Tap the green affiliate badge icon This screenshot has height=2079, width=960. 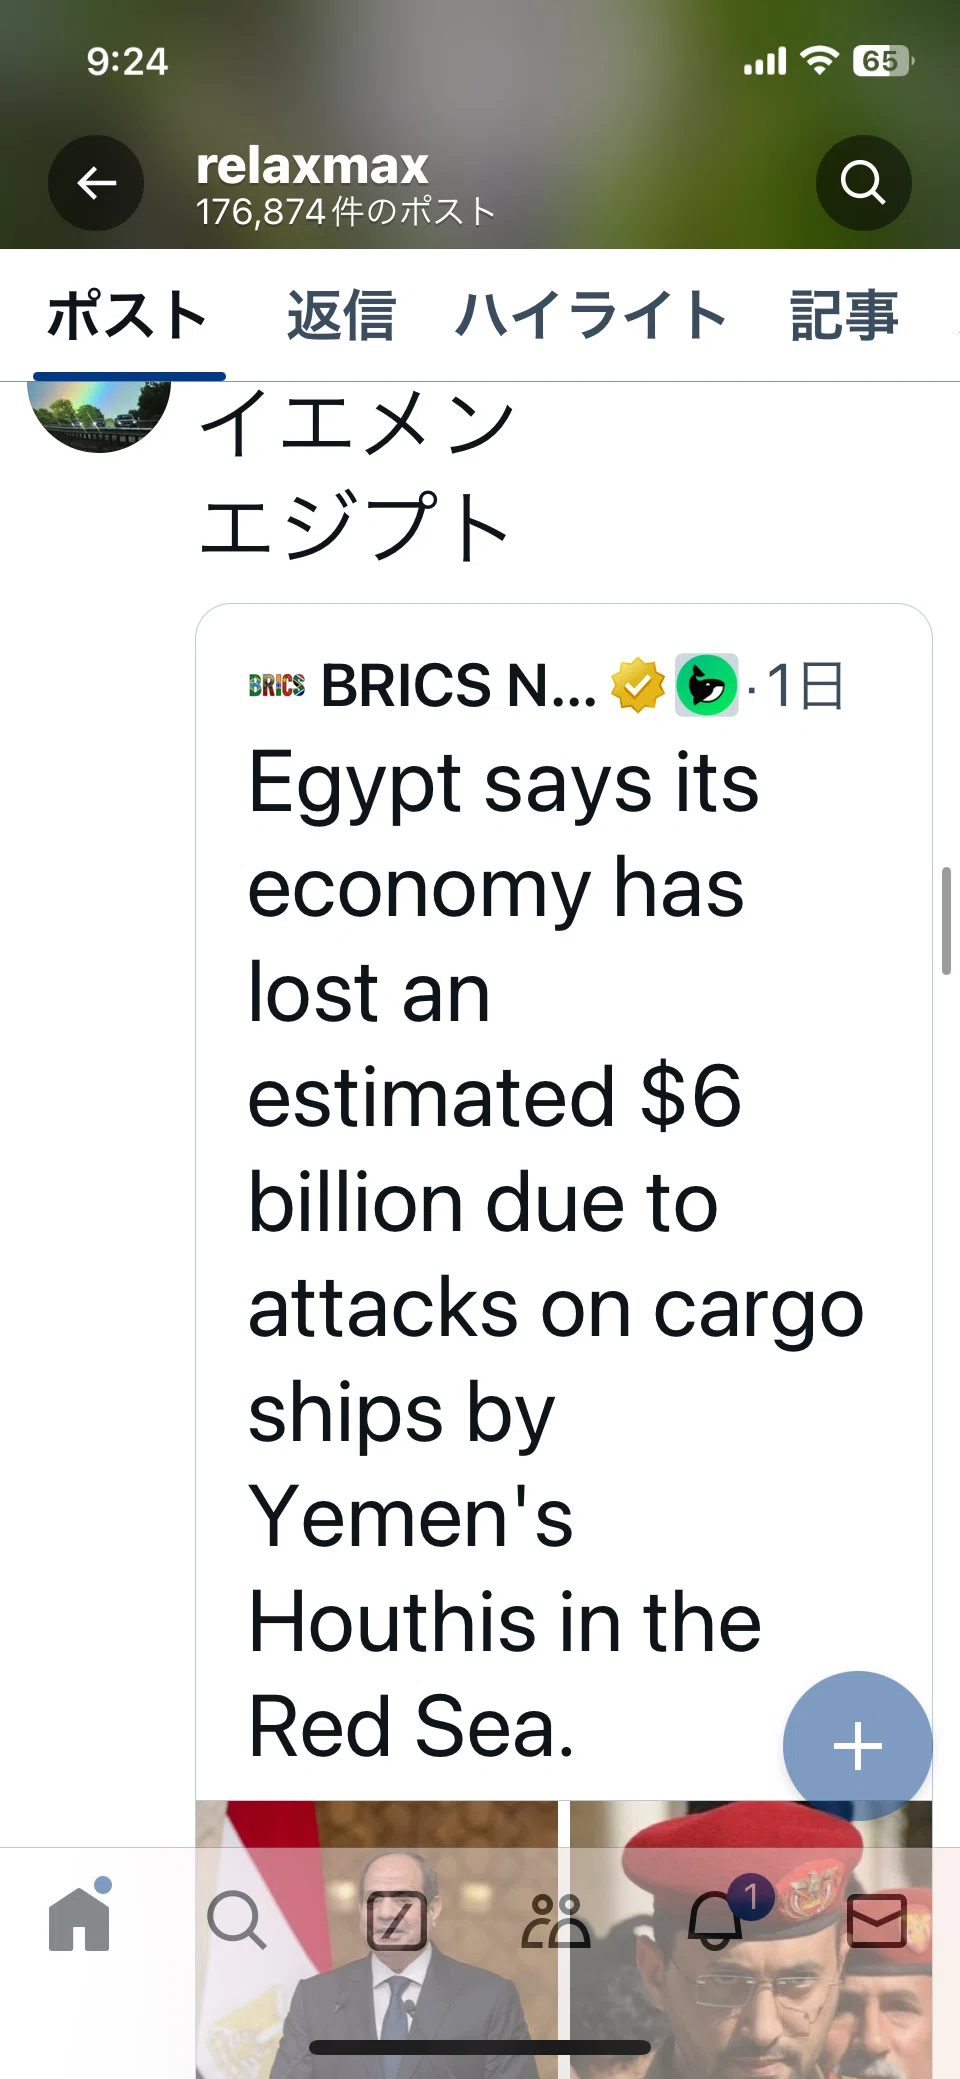[707, 686]
